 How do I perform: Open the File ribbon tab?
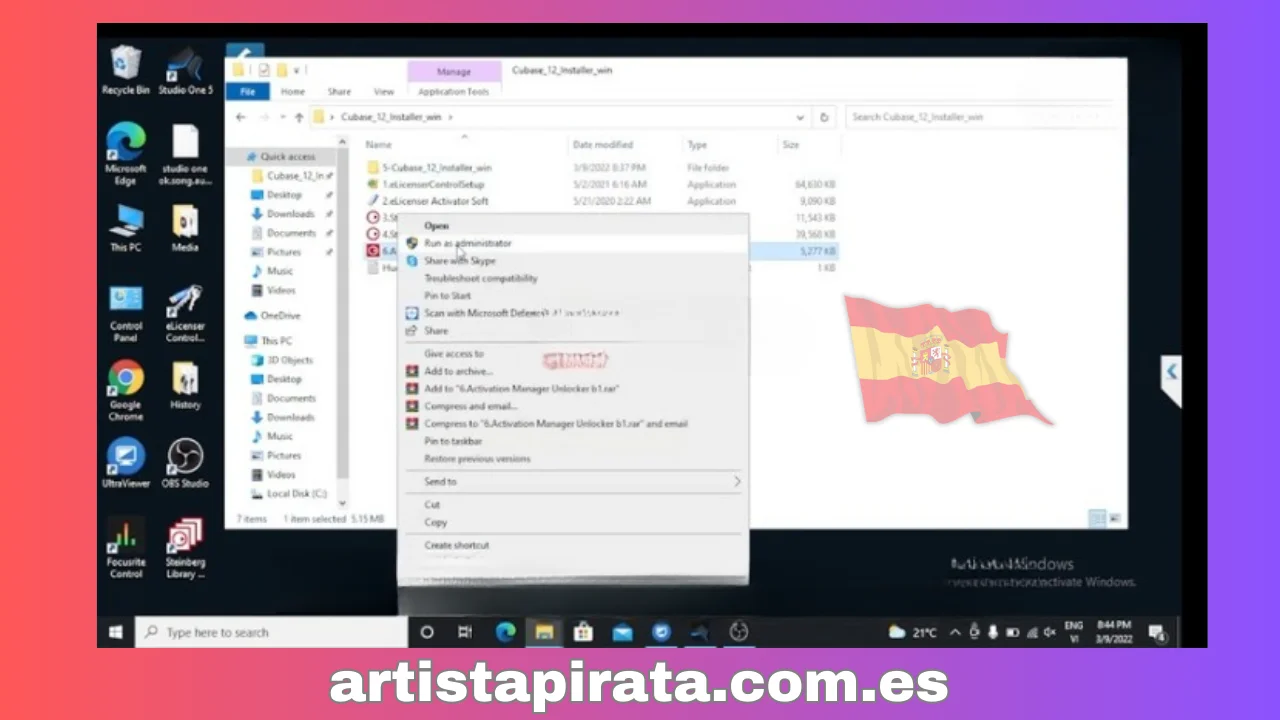click(247, 92)
